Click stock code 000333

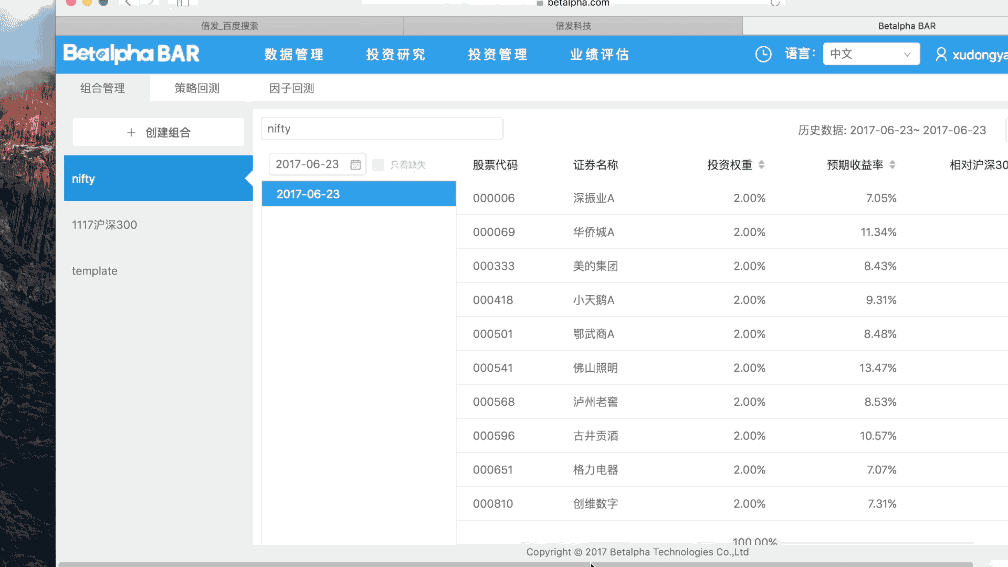pos(494,266)
